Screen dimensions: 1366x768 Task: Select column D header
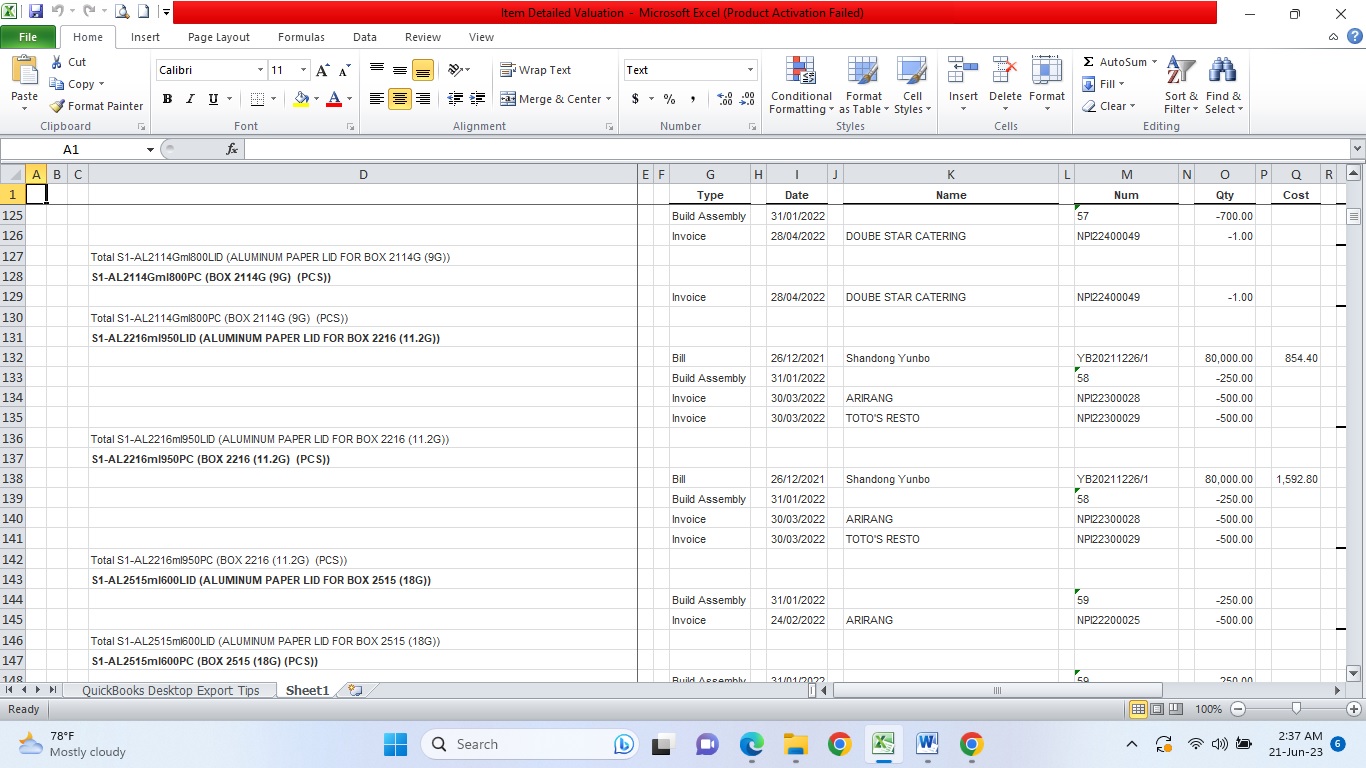(363, 174)
